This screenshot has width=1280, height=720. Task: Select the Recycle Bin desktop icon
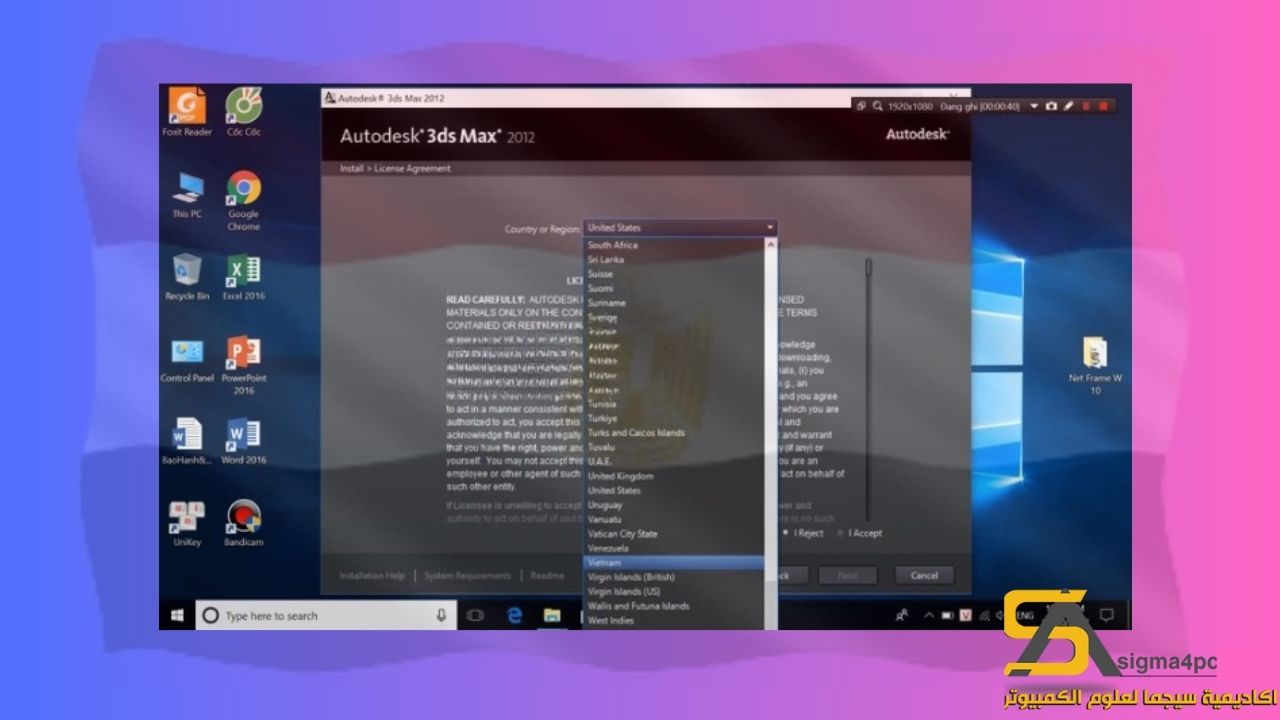187,277
